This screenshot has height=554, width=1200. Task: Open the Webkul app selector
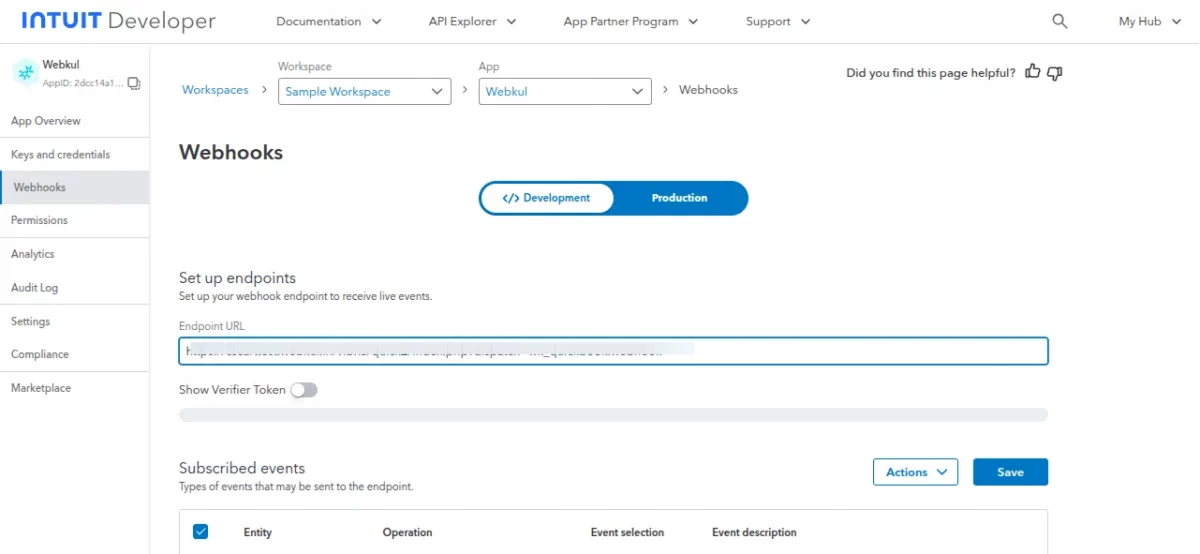point(565,91)
